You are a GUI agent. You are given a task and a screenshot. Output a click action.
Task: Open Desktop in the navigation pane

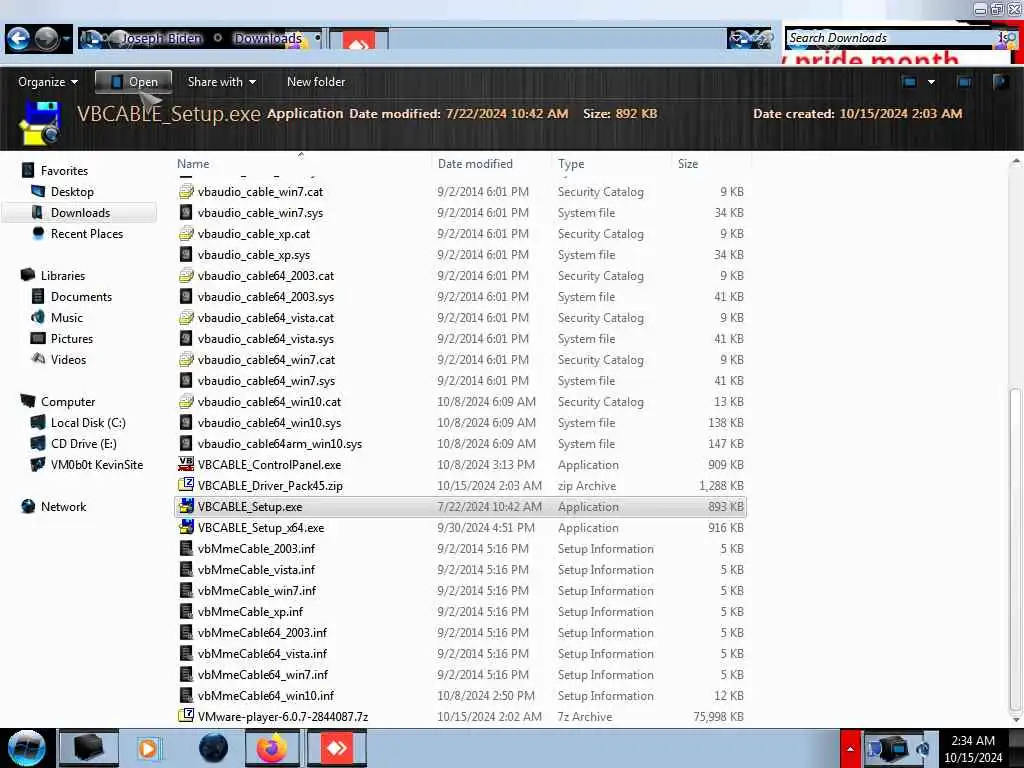(x=72, y=191)
